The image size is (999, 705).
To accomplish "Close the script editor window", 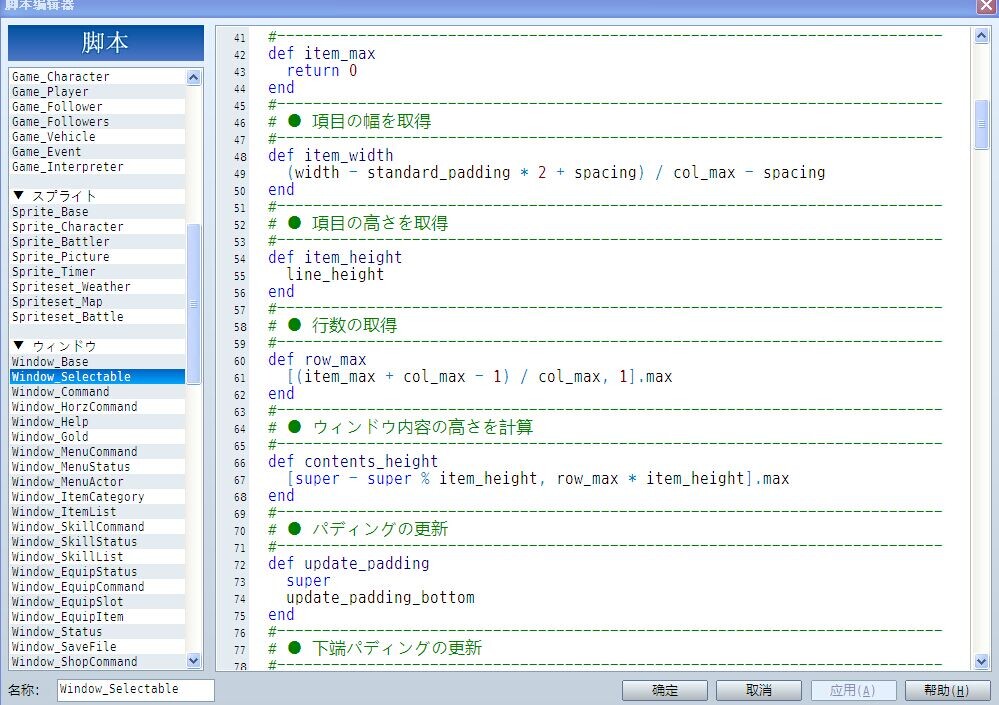I will pyautogui.click(x=986, y=6).
